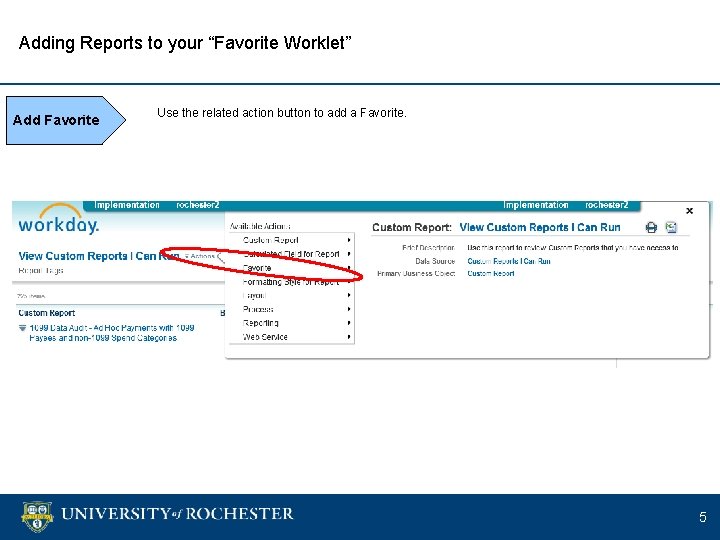Click View Custom Reports I Can Run popup title
The height and width of the screenshot is (540, 720).
(540, 227)
